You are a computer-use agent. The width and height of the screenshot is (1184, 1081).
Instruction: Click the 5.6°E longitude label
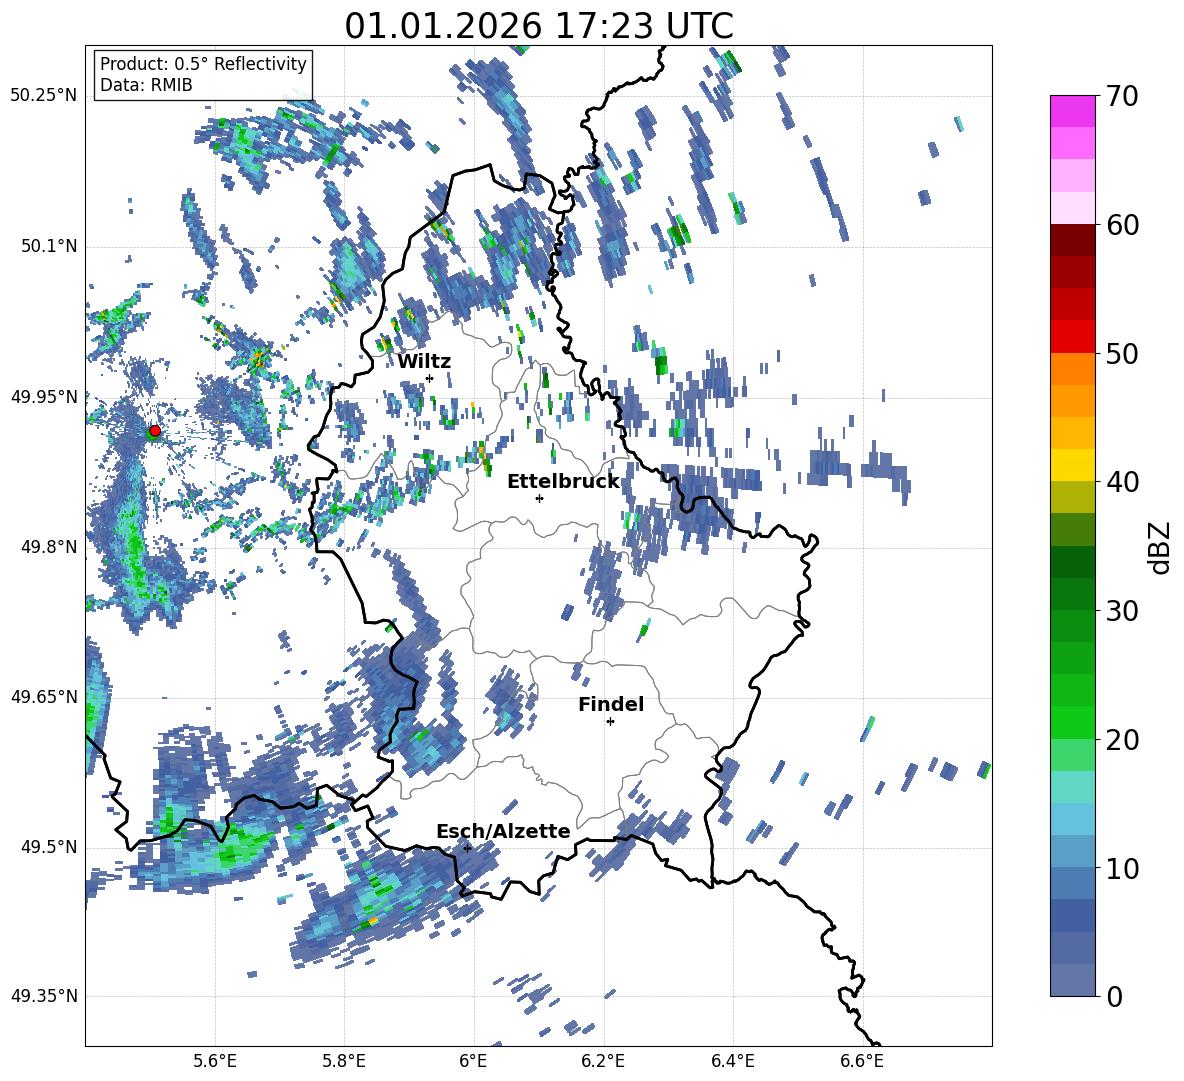[x=215, y=1062]
